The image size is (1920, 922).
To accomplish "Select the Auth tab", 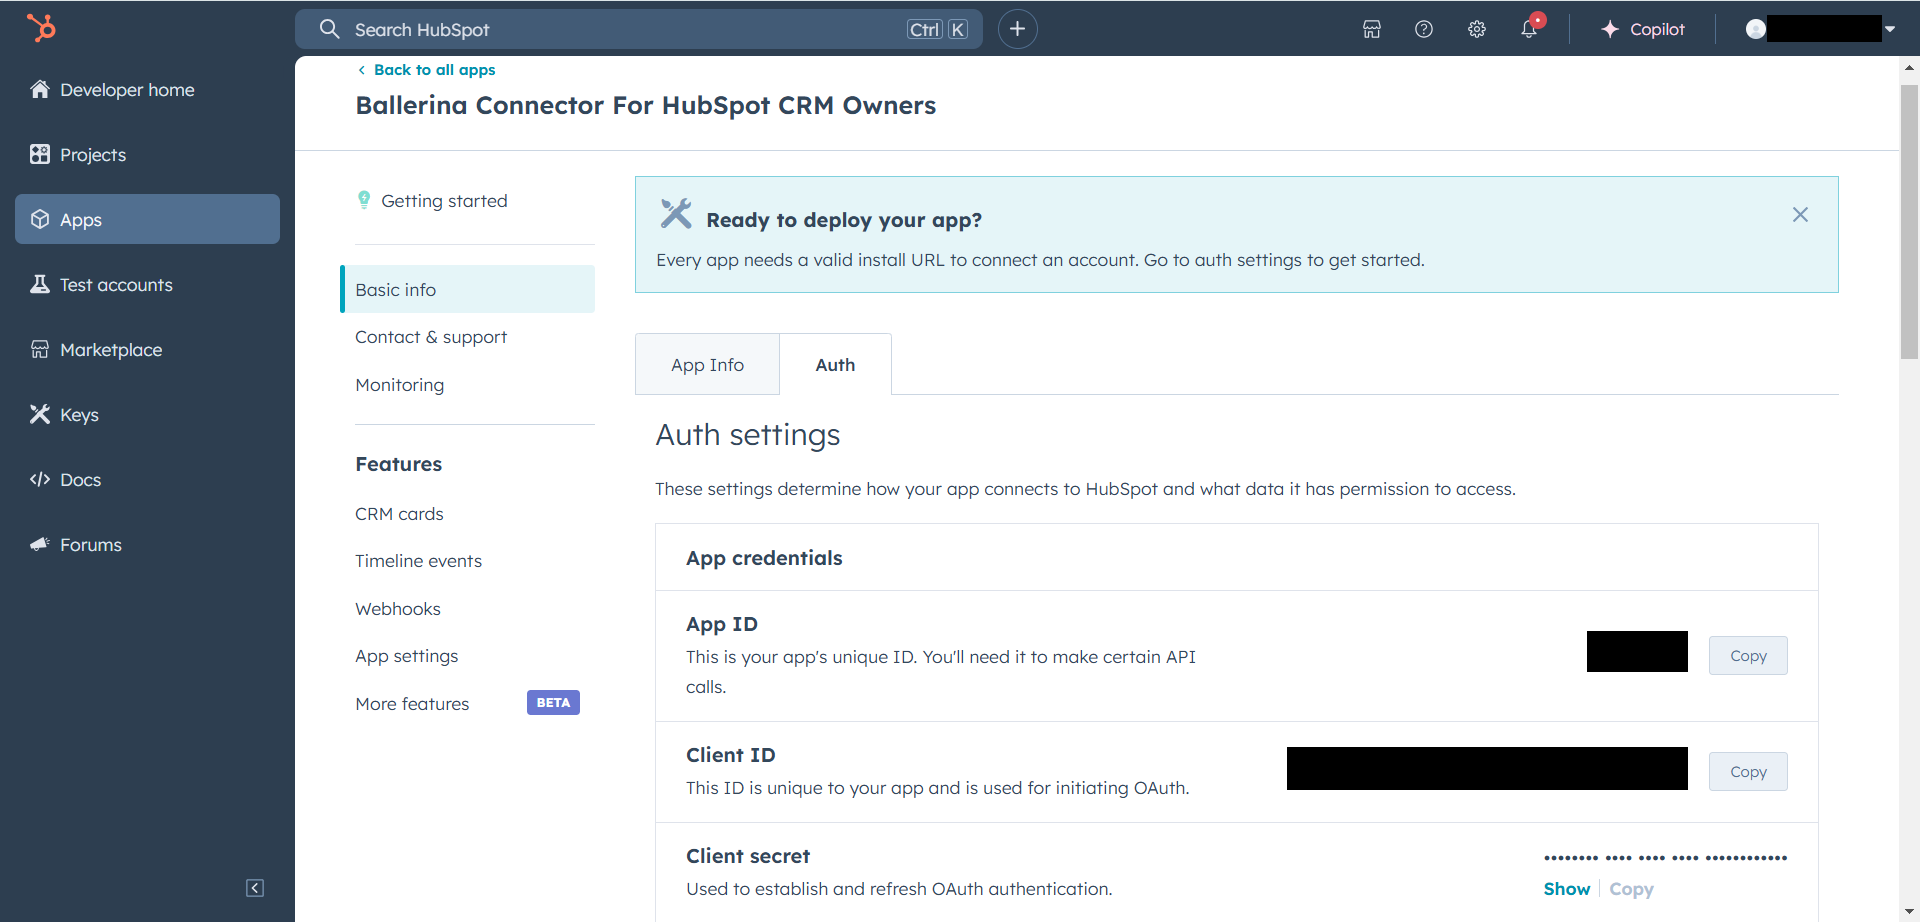I will (x=835, y=365).
